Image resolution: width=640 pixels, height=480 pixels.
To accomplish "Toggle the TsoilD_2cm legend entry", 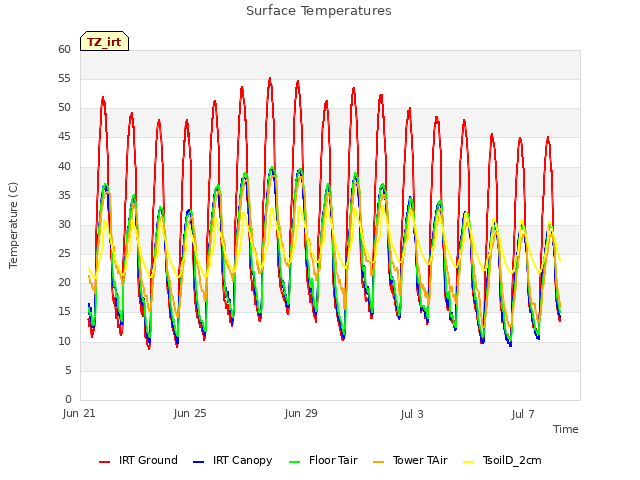I will (x=502, y=460).
